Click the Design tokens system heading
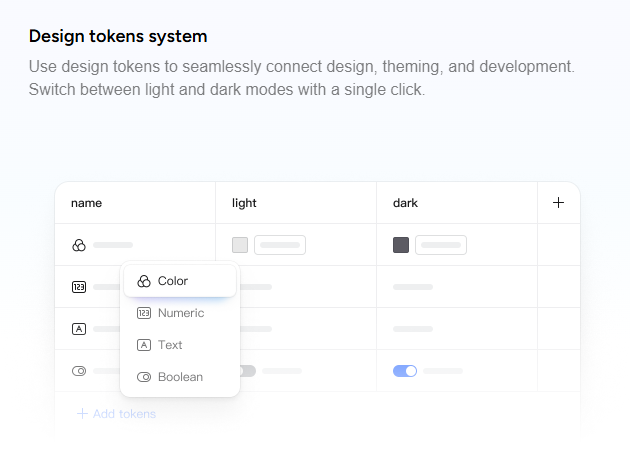Screen dimensions: 630x476 [x=118, y=36]
